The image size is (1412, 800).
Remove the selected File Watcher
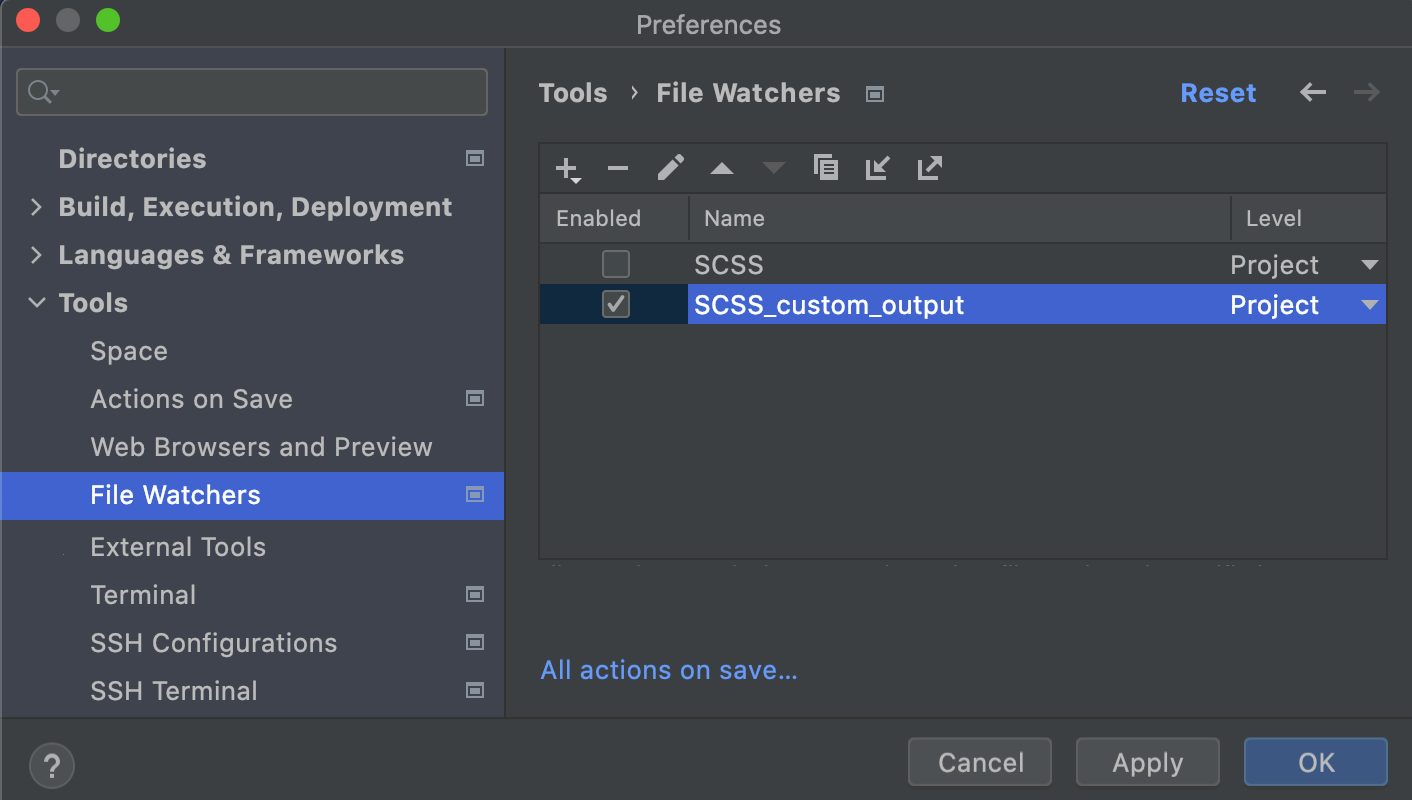click(617, 168)
